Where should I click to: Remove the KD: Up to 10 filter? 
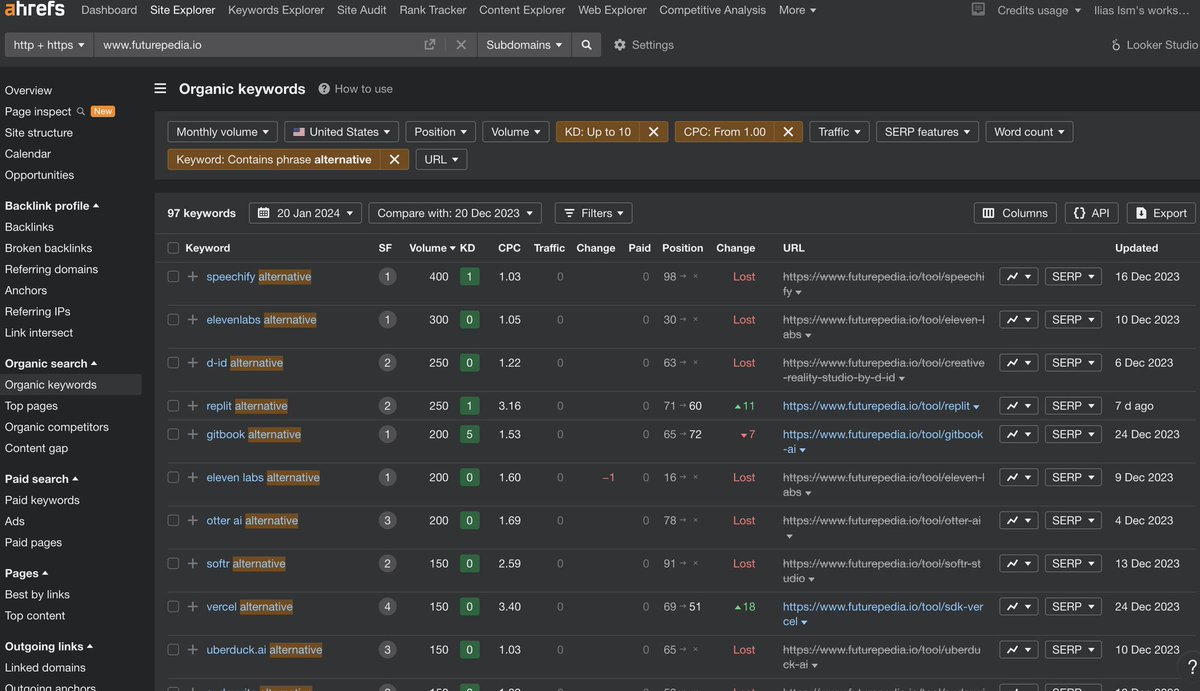point(653,132)
